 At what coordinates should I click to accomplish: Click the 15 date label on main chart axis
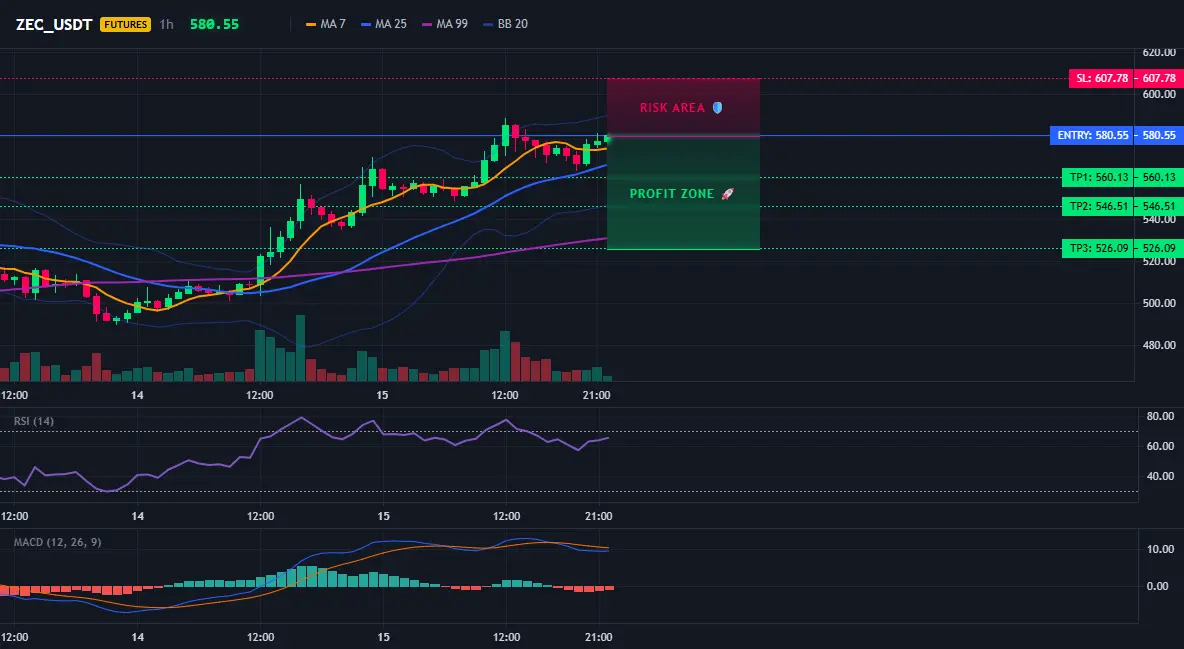coord(382,395)
